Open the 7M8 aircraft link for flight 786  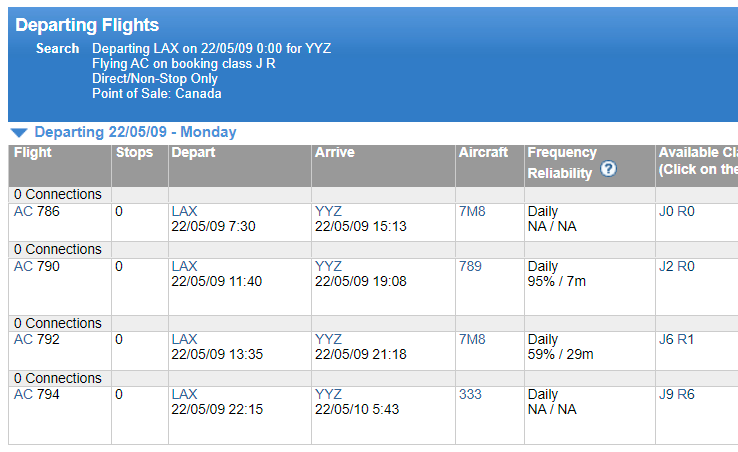click(472, 212)
